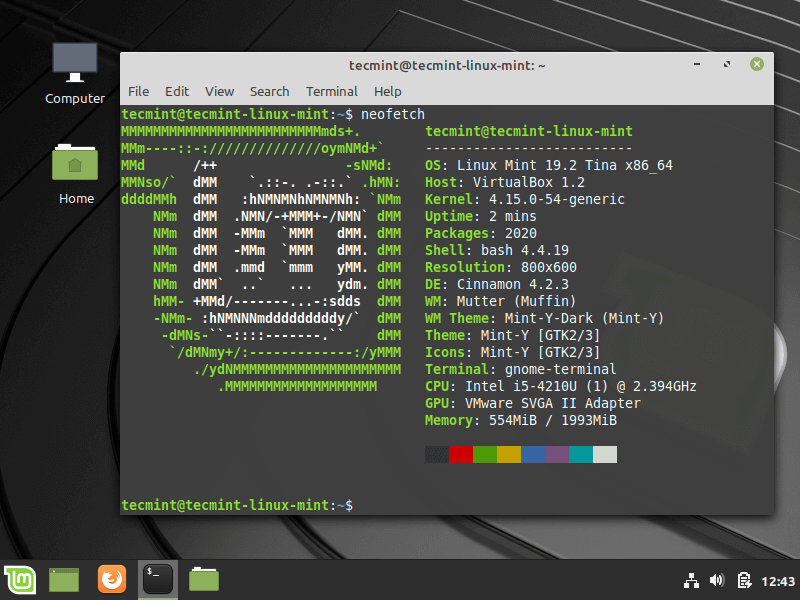Close the terminal window
This screenshot has height=600, width=800.
[x=757, y=64]
